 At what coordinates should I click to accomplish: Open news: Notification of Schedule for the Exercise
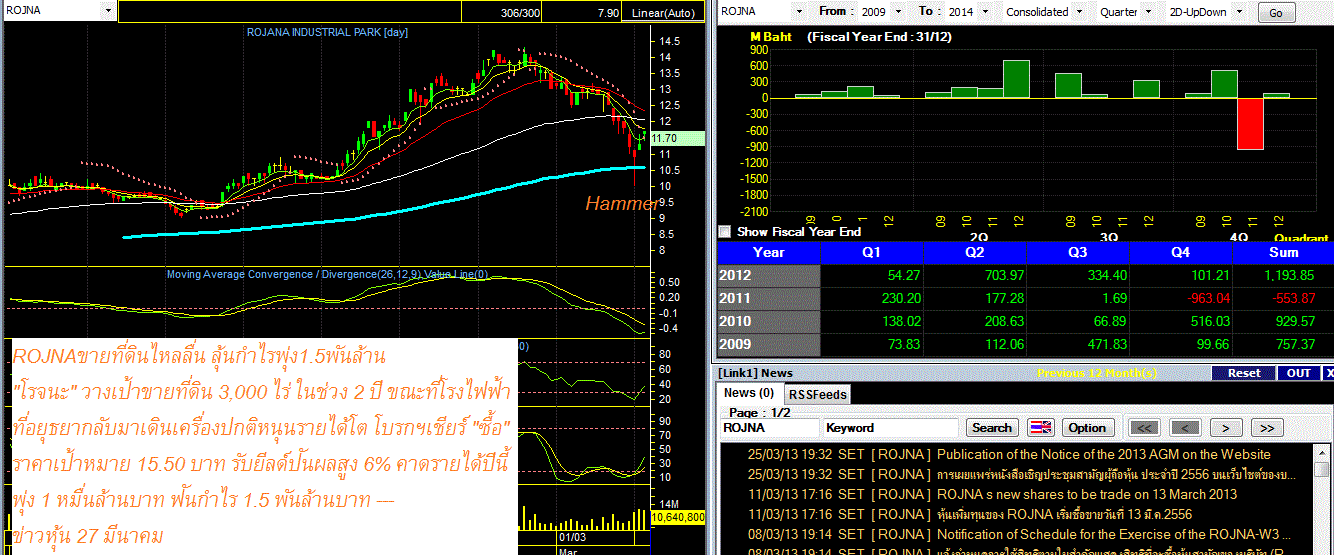coord(1114,534)
